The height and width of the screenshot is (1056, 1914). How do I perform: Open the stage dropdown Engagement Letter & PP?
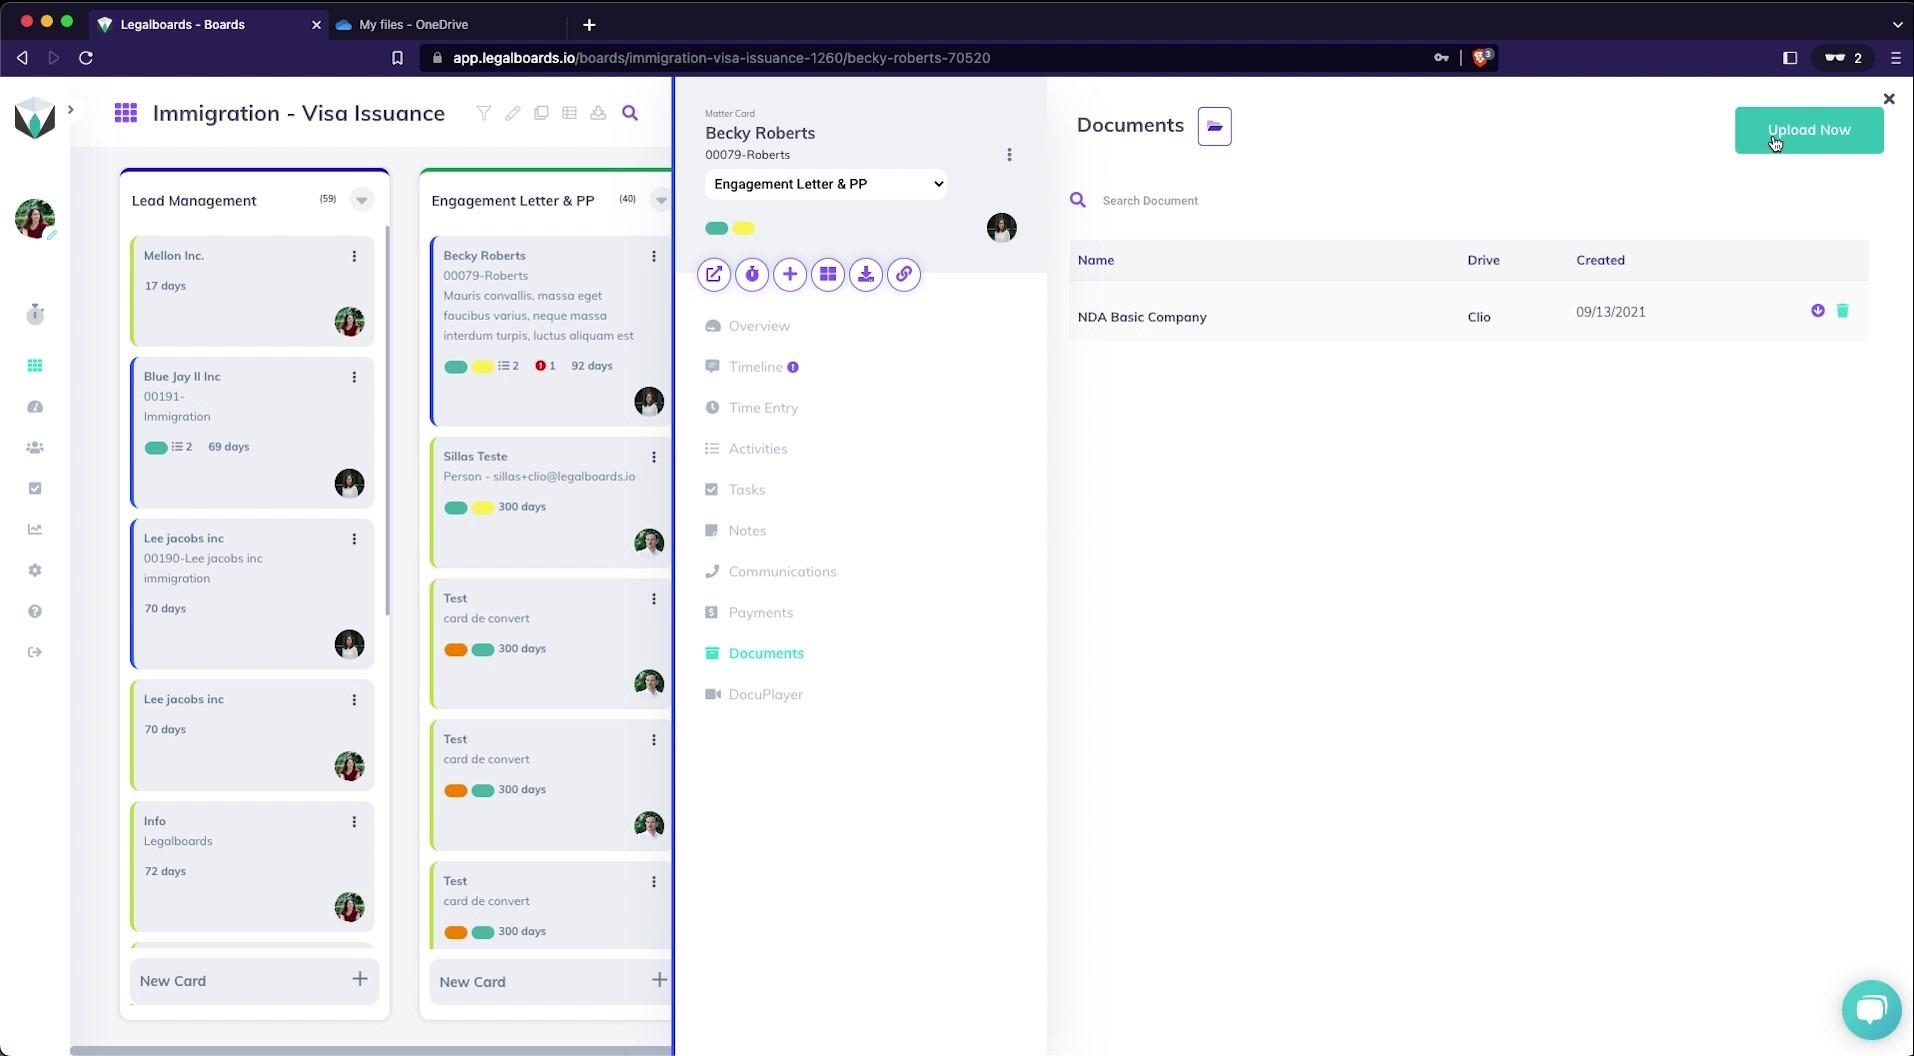826,184
